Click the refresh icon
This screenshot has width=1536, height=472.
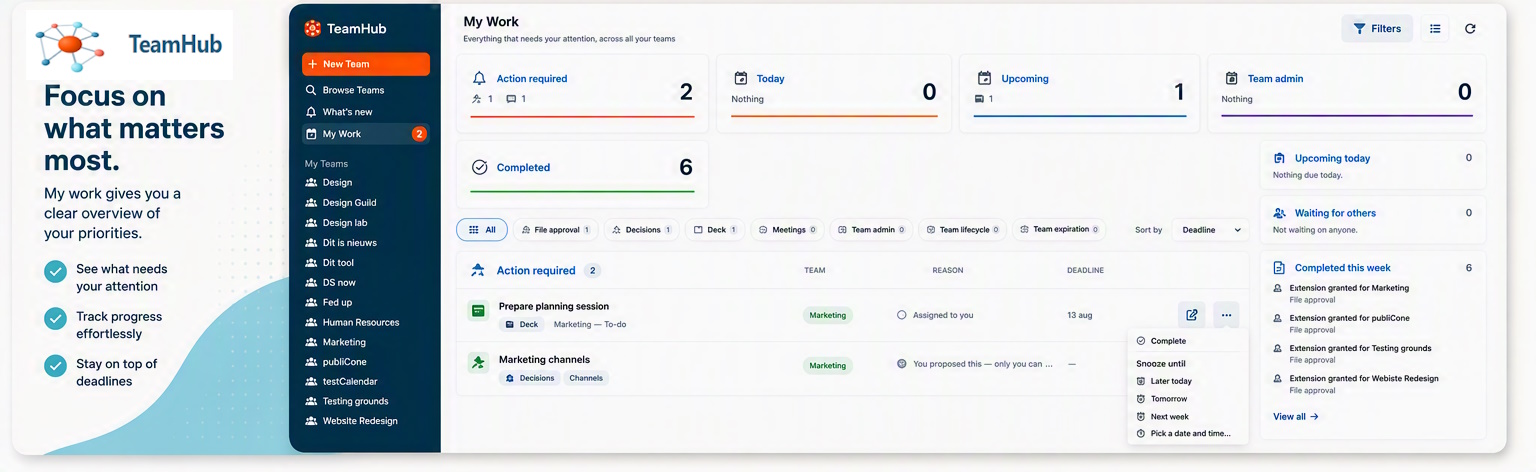[x=1470, y=28]
